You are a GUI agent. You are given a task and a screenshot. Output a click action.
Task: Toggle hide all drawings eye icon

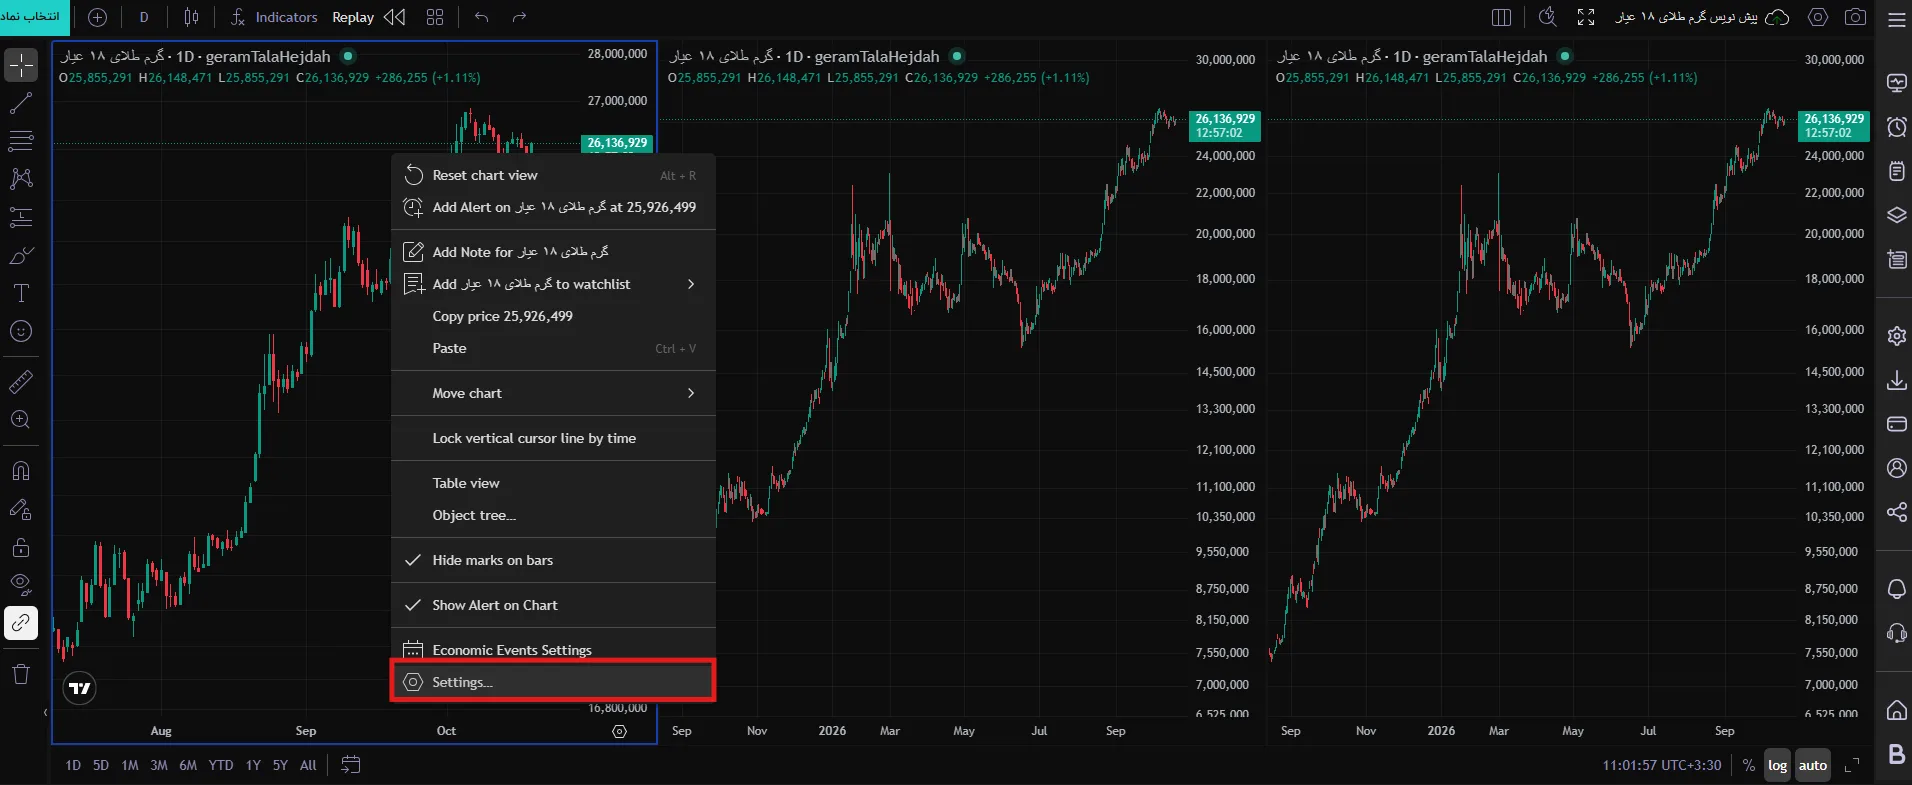21,585
